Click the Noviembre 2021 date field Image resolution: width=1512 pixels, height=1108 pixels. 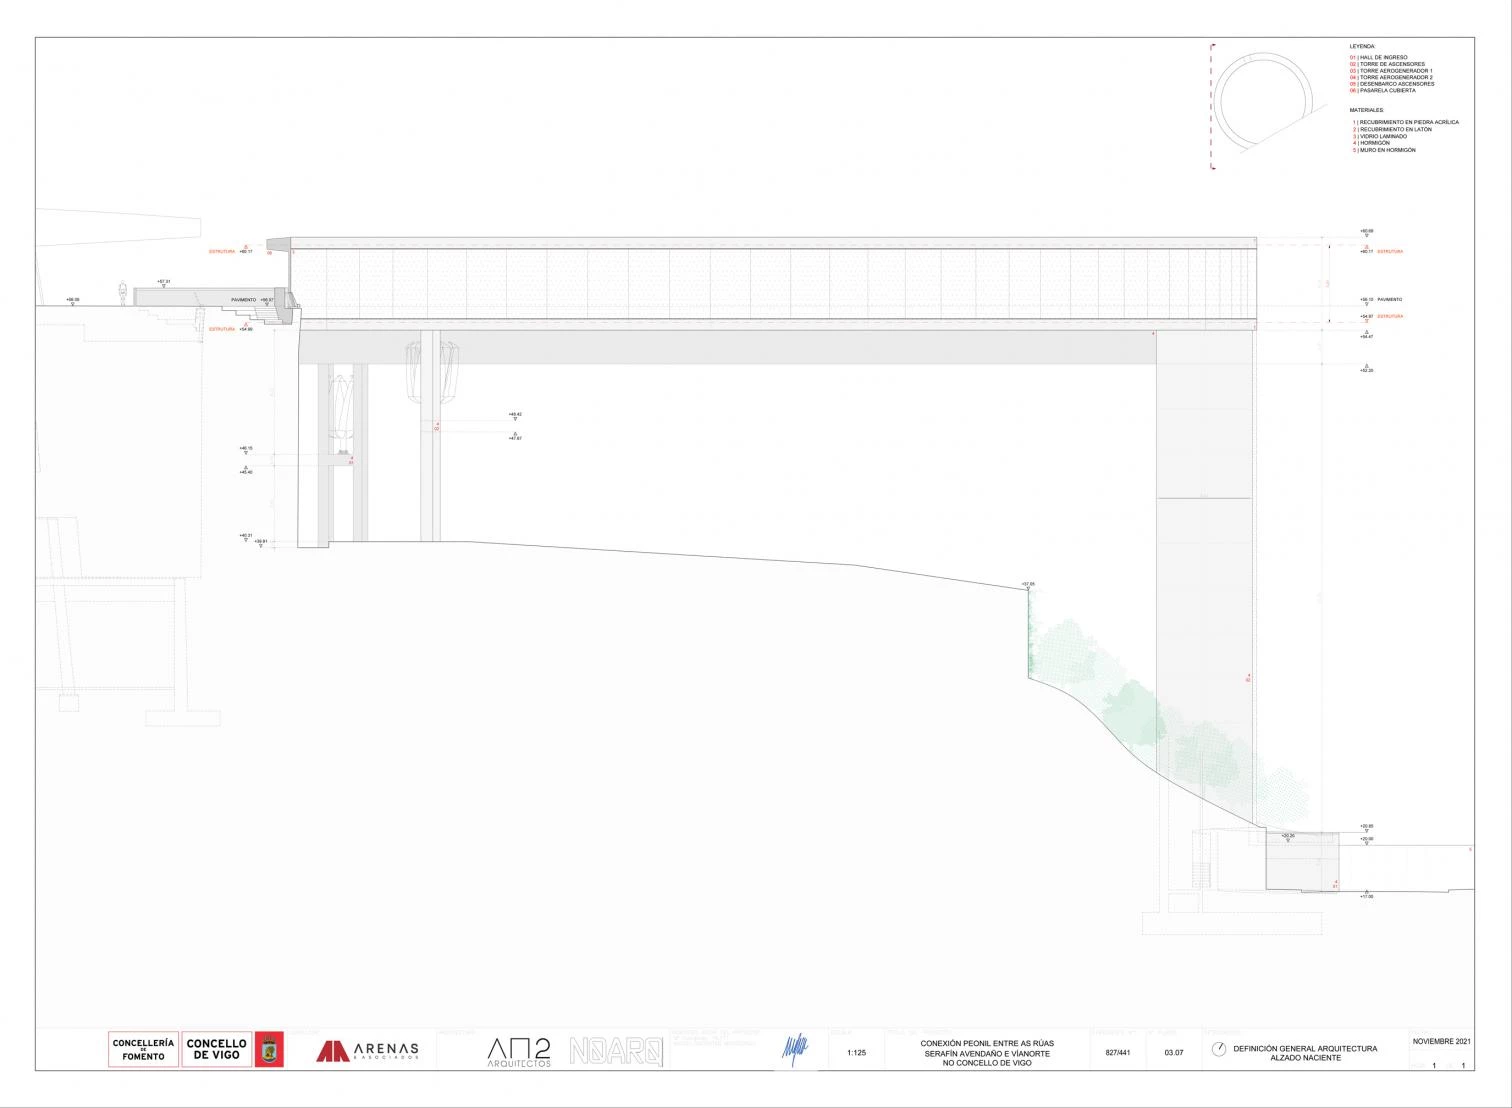click(x=1441, y=1042)
